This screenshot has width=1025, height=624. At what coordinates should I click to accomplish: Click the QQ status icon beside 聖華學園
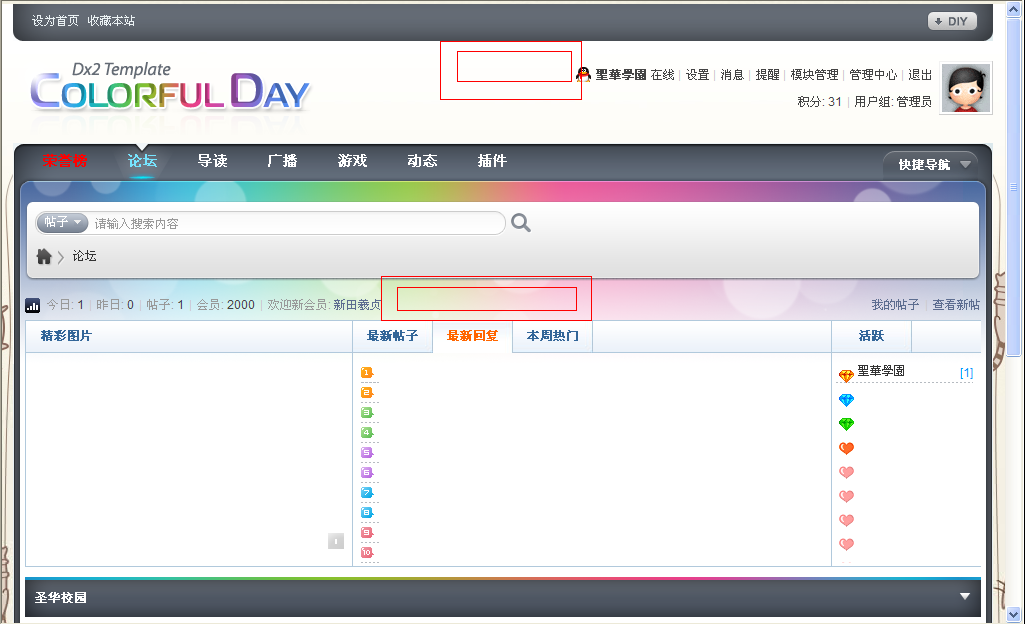pyautogui.click(x=583, y=71)
